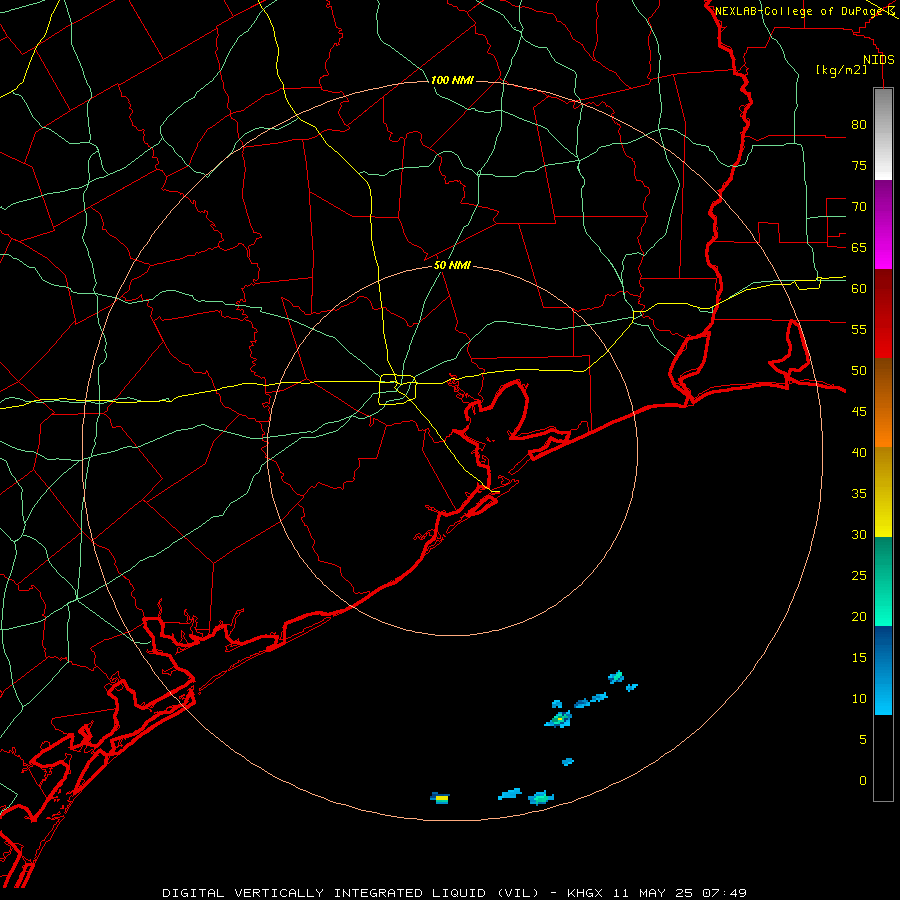Image resolution: width=900 pixels, height=900 pixels.
Task: Click the 50 value beside the color bar
Action: tap(859, 370)
